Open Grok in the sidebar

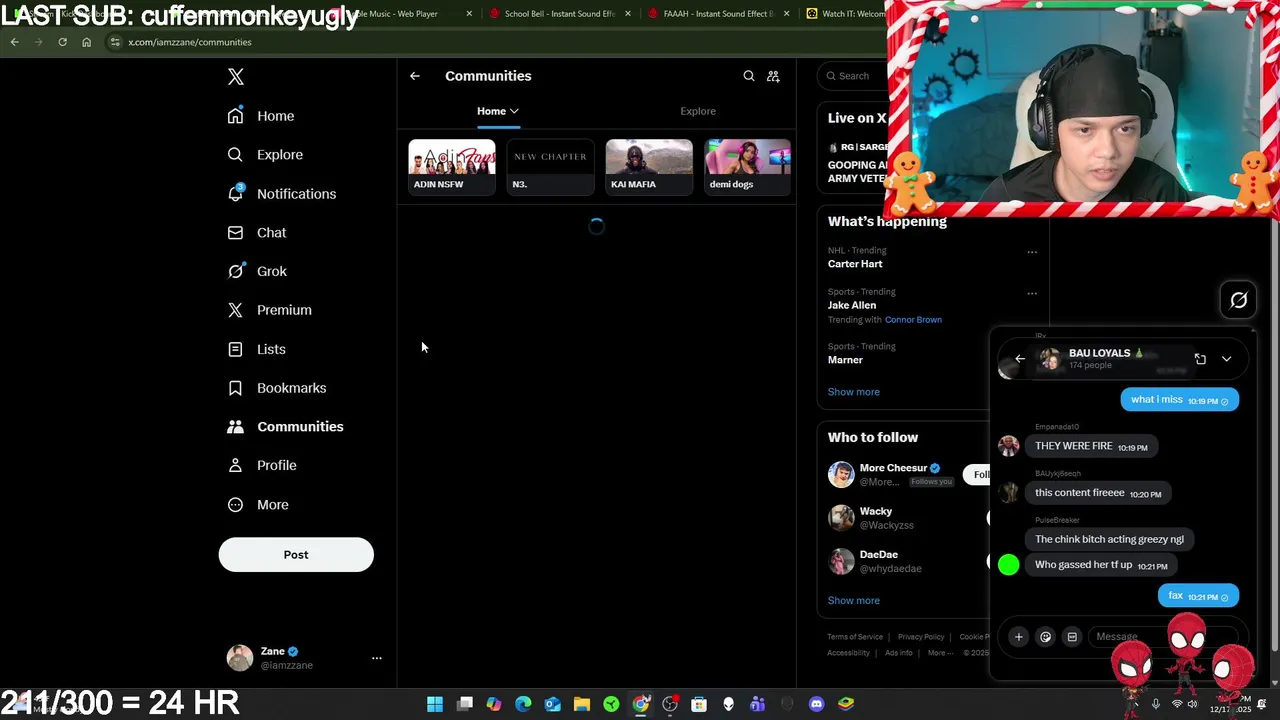[257, 271]
